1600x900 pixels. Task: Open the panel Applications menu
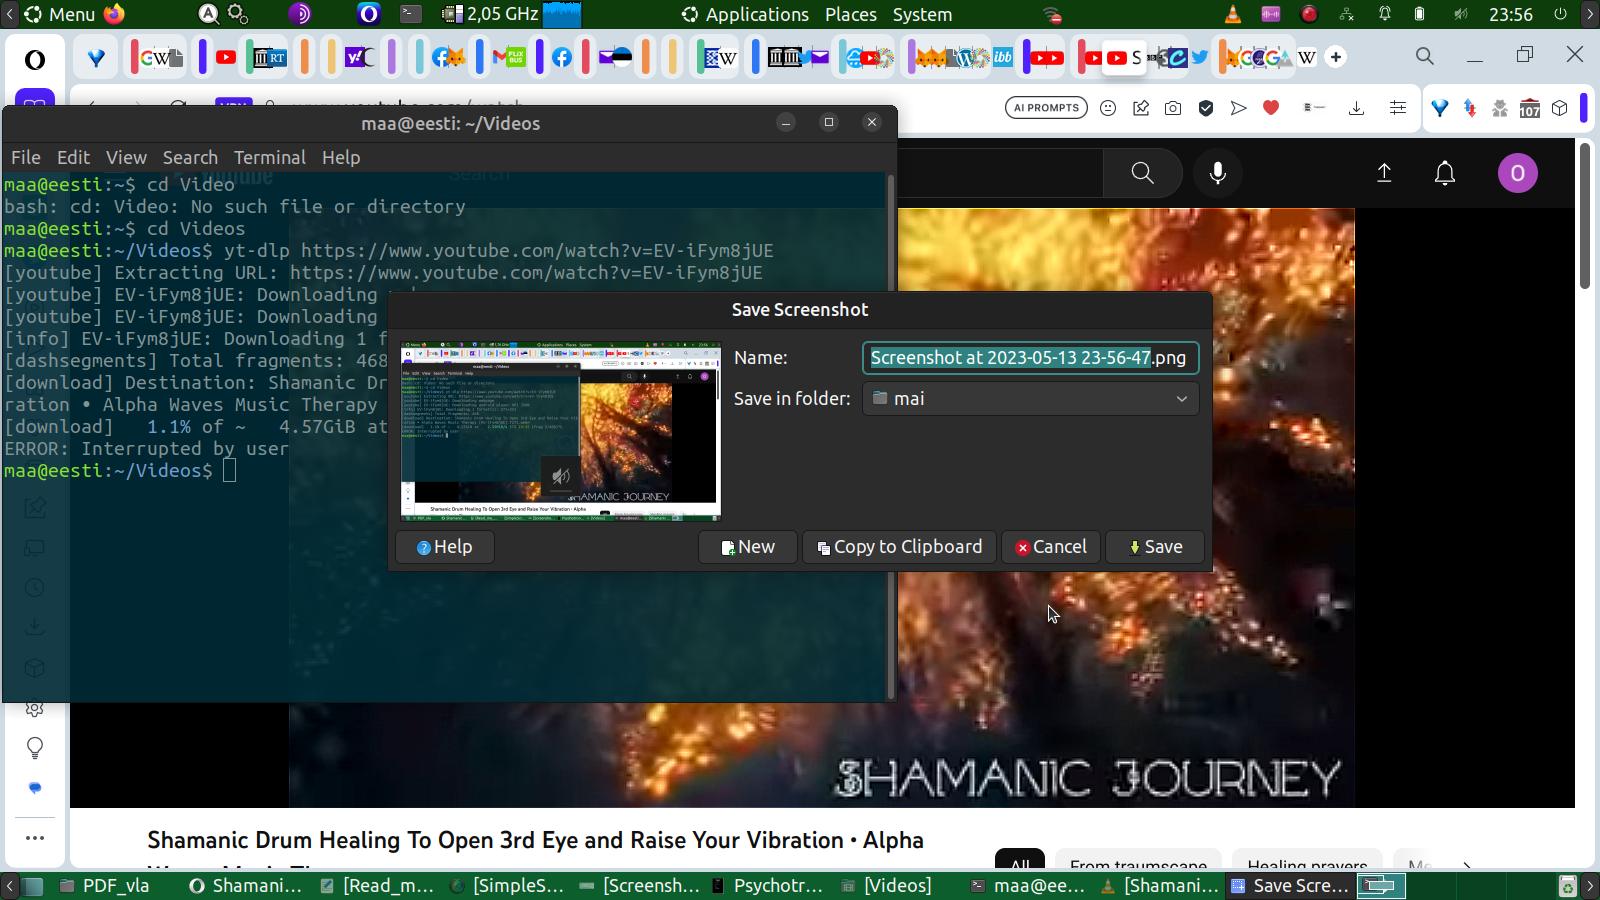tap(745, 14)
